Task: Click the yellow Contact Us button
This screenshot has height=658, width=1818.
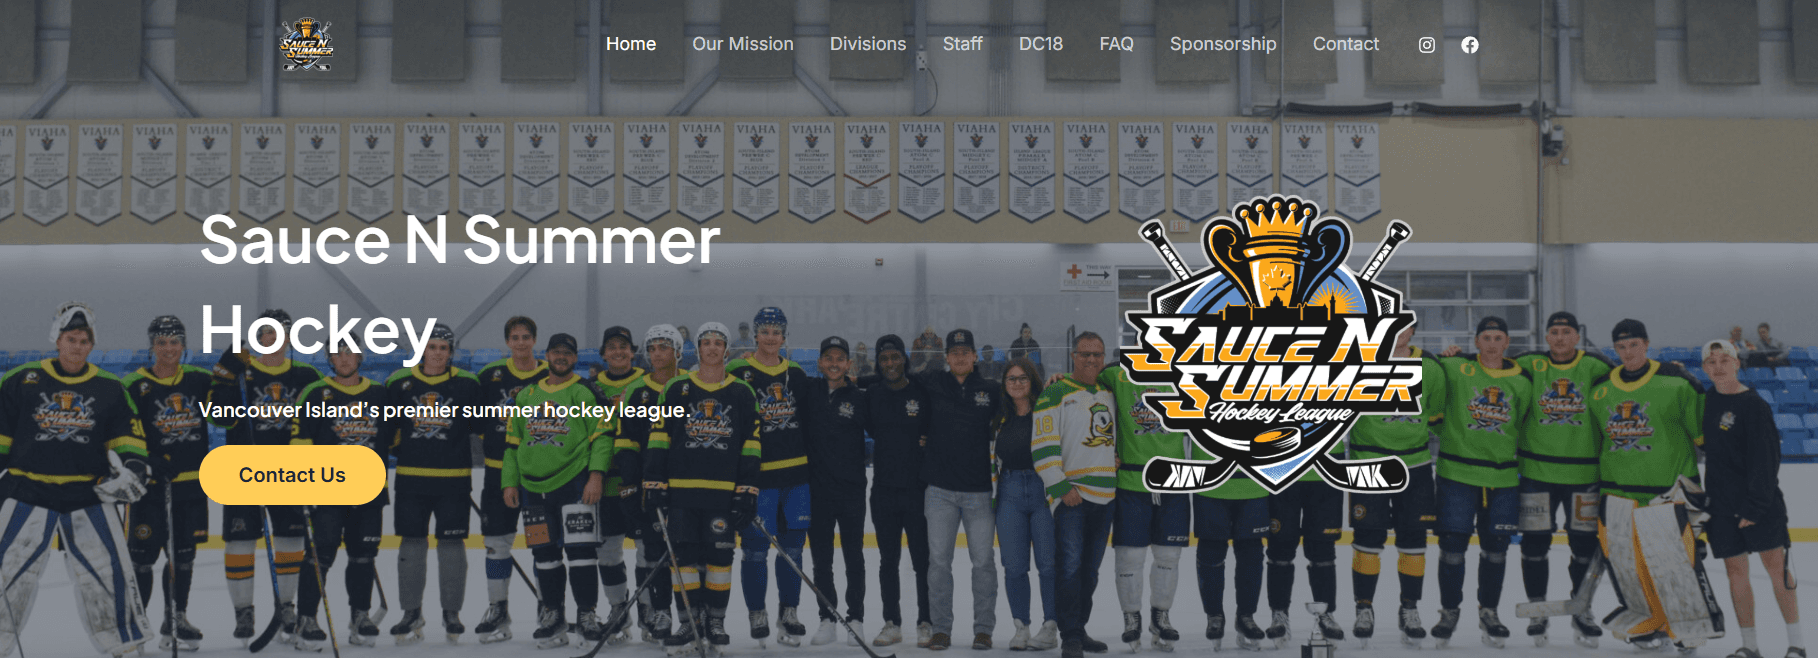Action: 292,475
